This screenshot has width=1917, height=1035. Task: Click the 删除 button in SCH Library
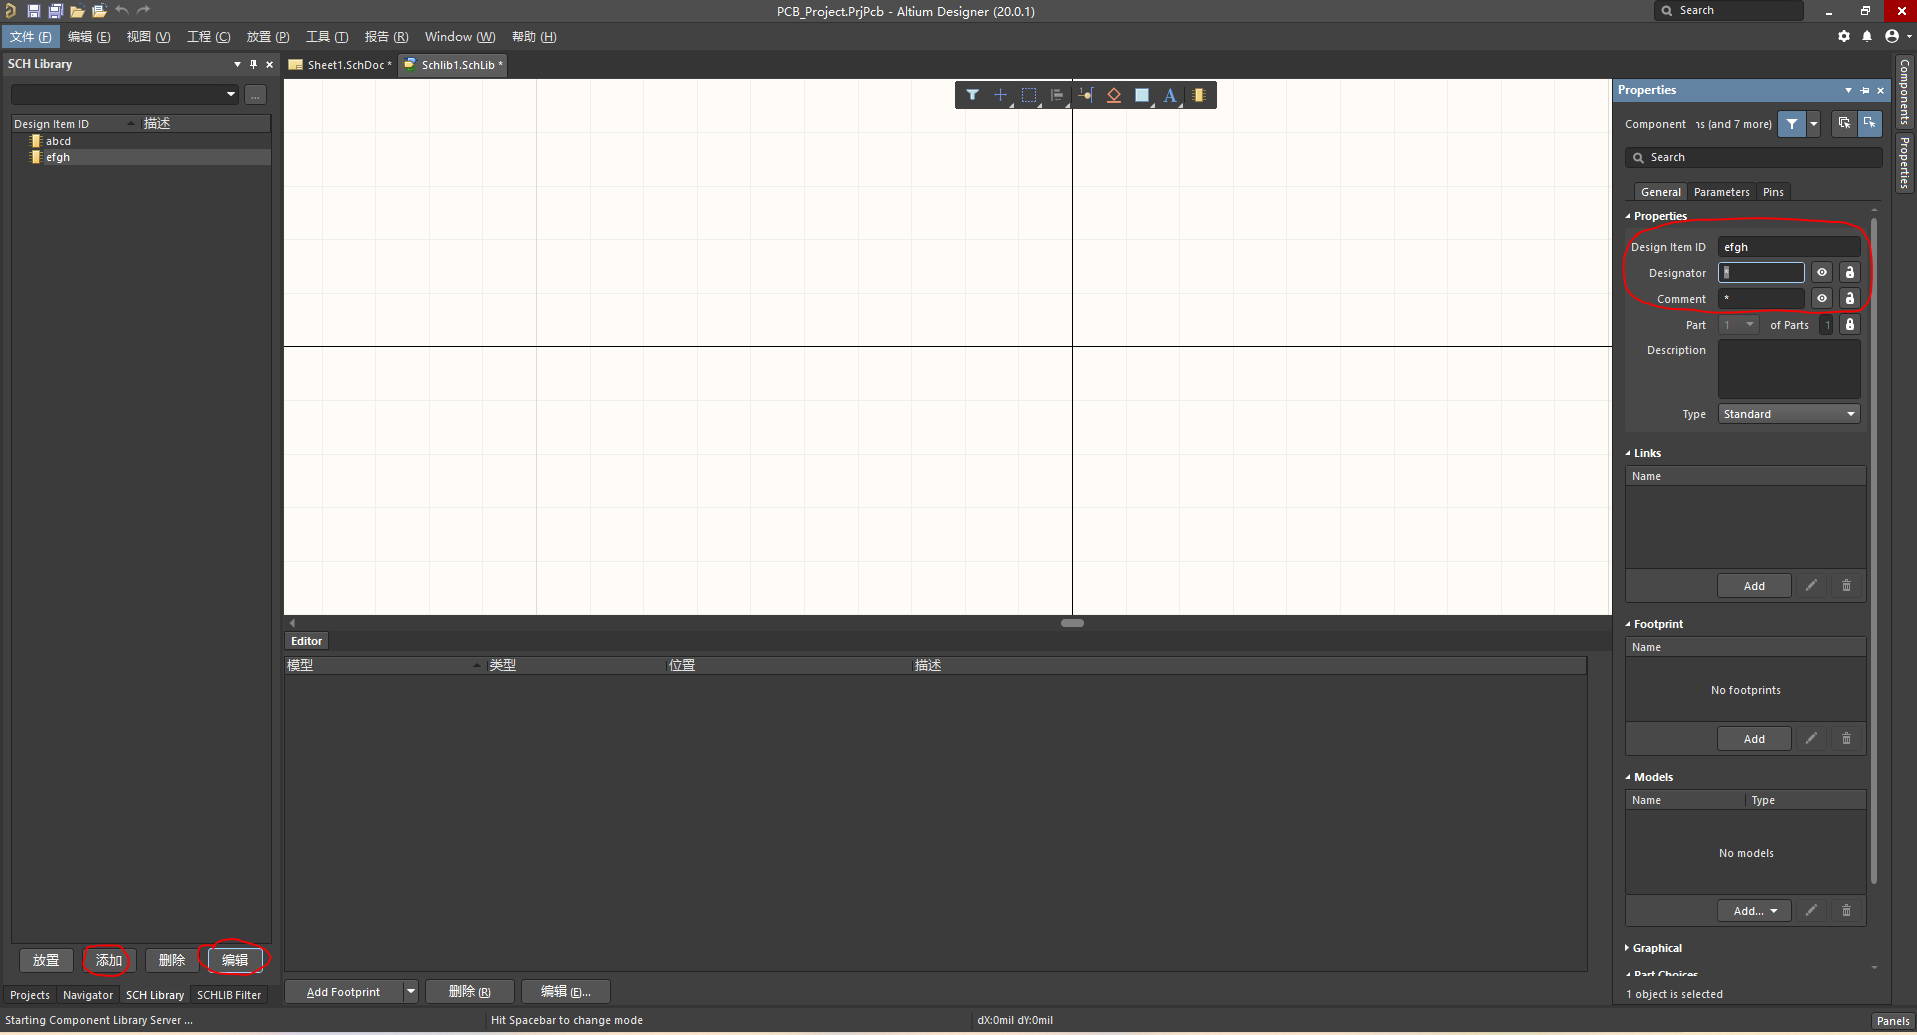[x=171, y=960]
